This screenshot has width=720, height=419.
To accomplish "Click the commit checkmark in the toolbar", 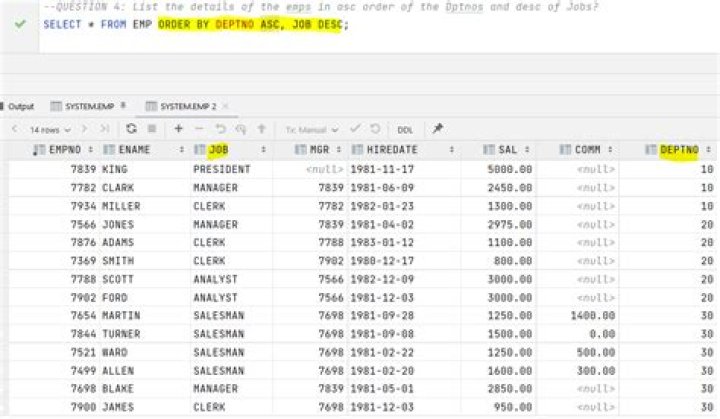I will click(x=354, y=129).
